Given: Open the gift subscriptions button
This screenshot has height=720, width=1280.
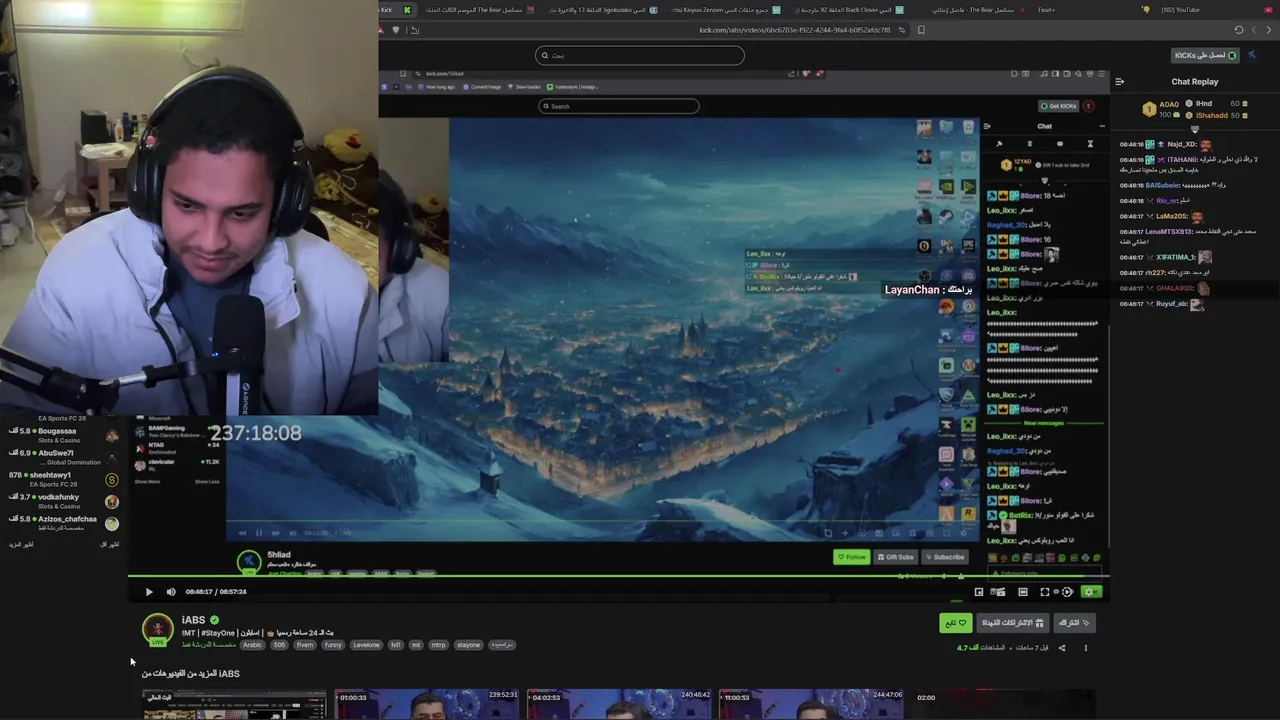Looking at the screenshot, I should click(x=1013, y=623).
